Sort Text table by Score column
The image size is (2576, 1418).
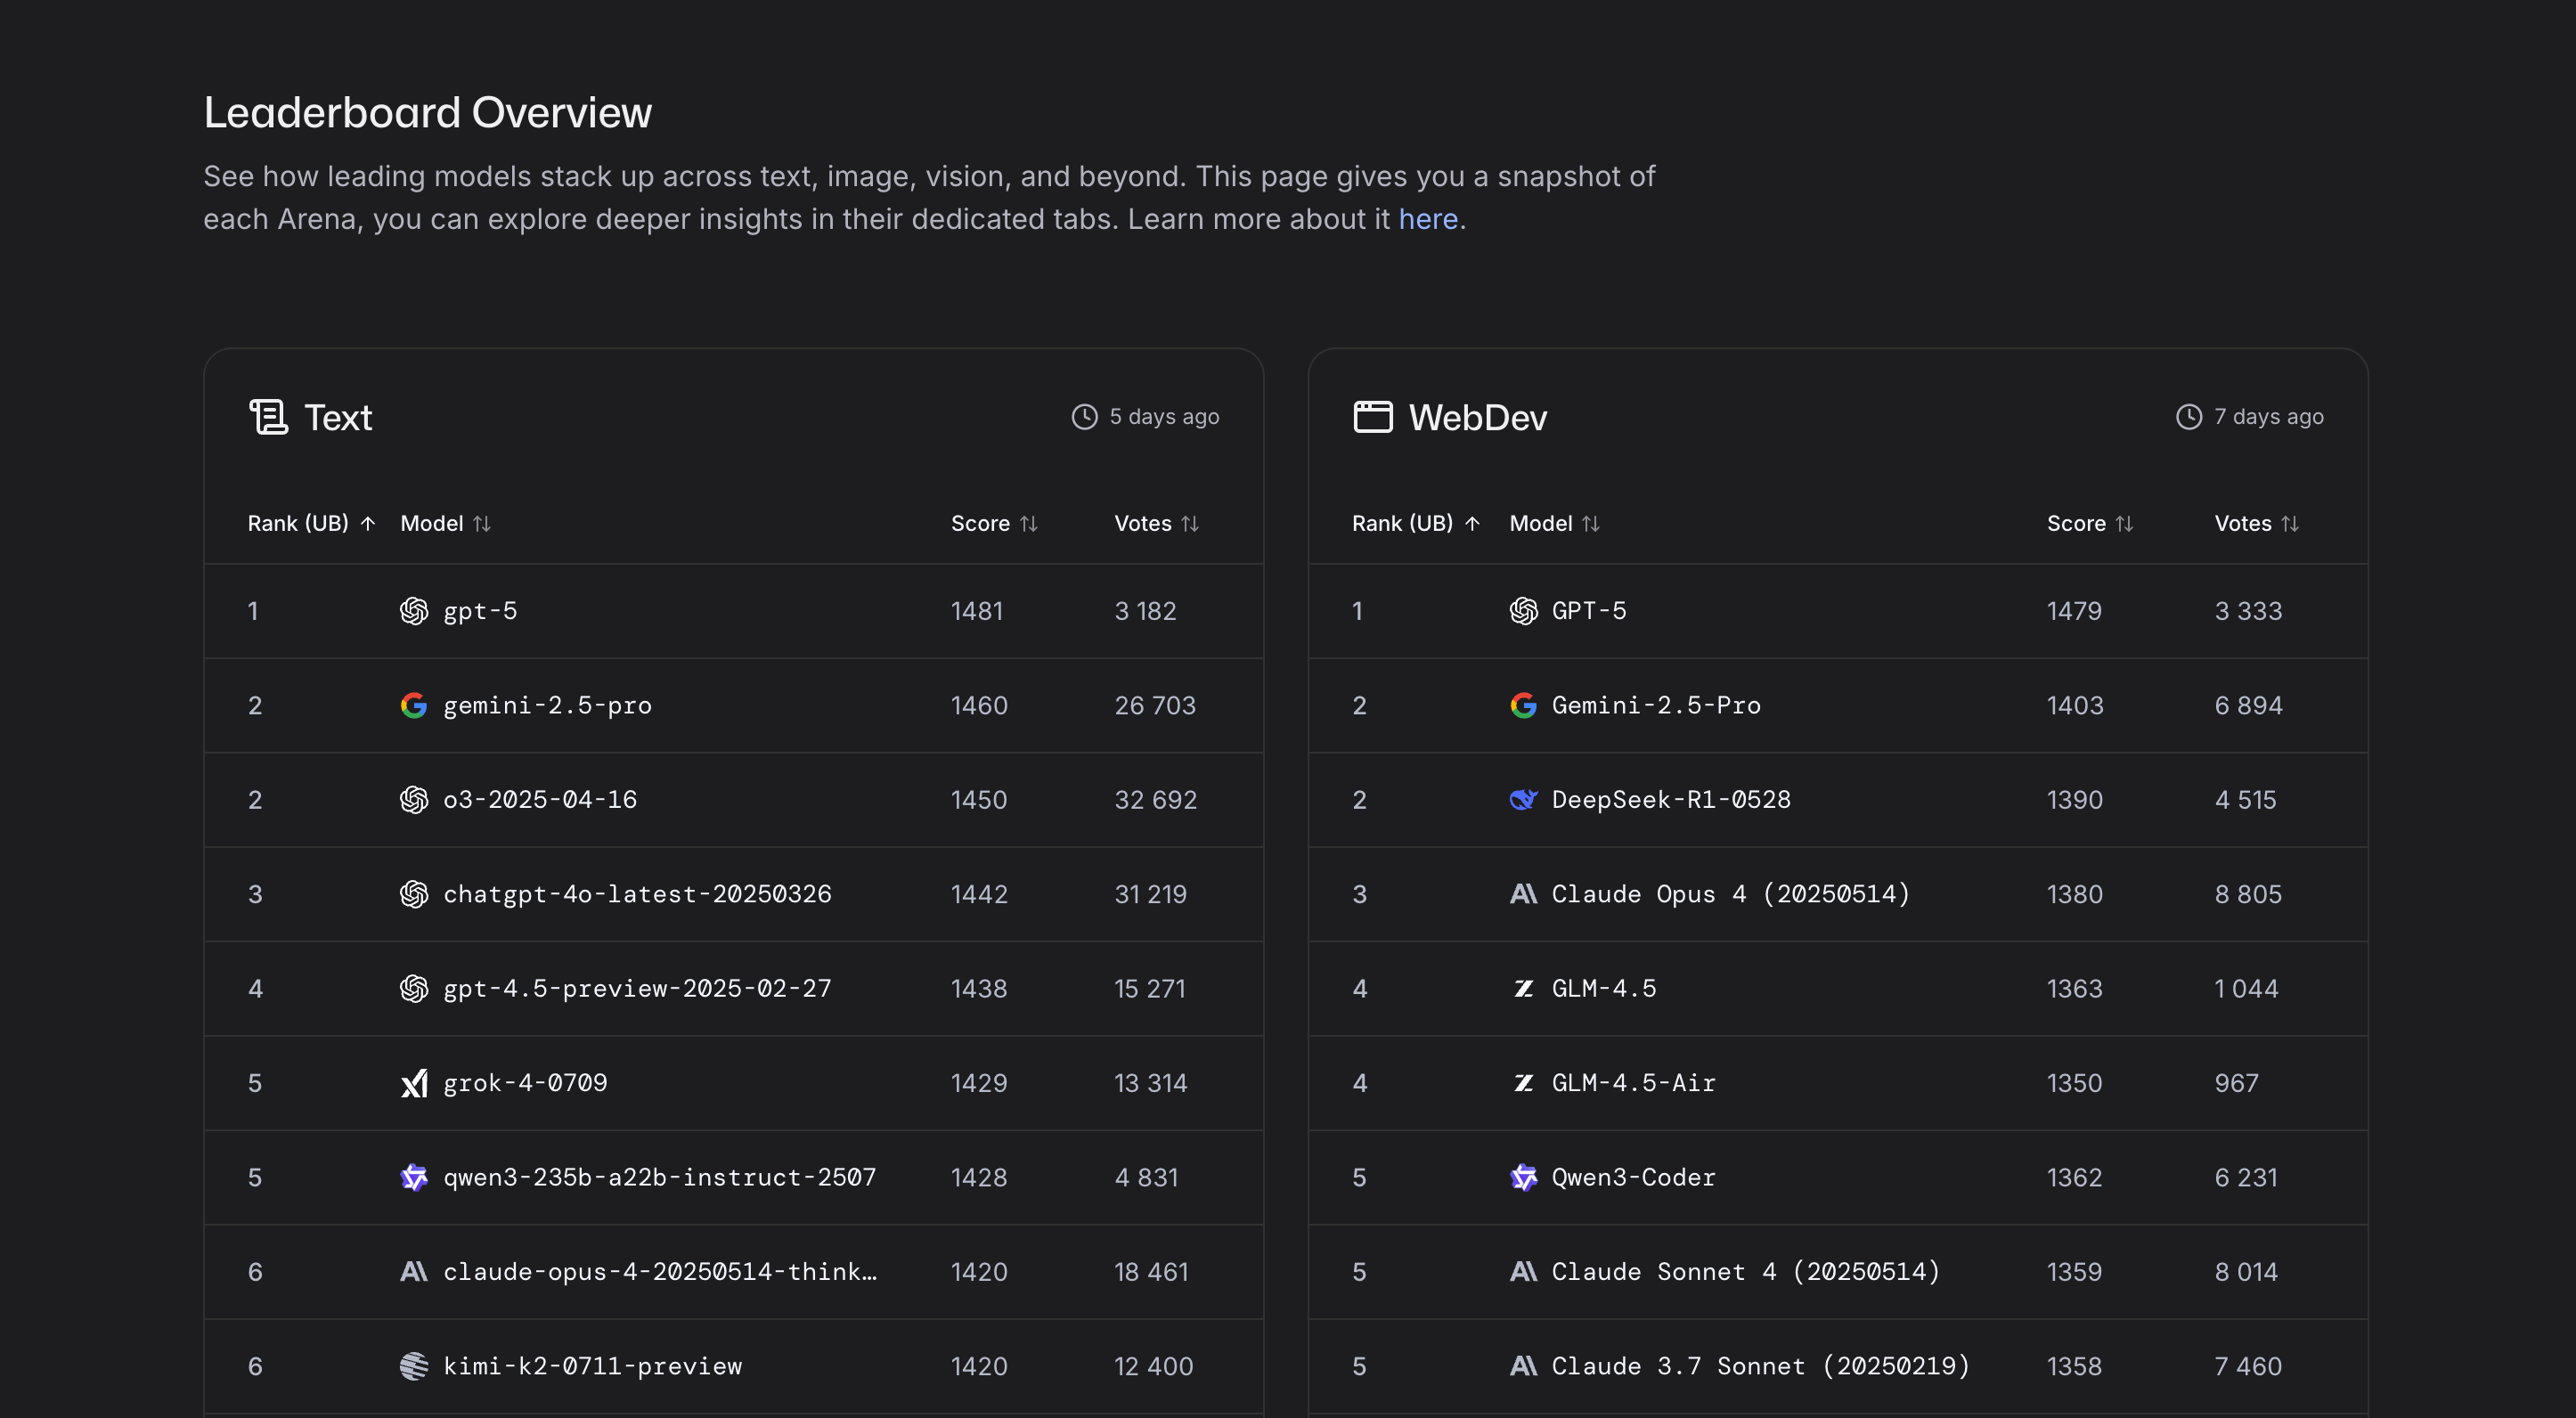[x=995, y=524]
